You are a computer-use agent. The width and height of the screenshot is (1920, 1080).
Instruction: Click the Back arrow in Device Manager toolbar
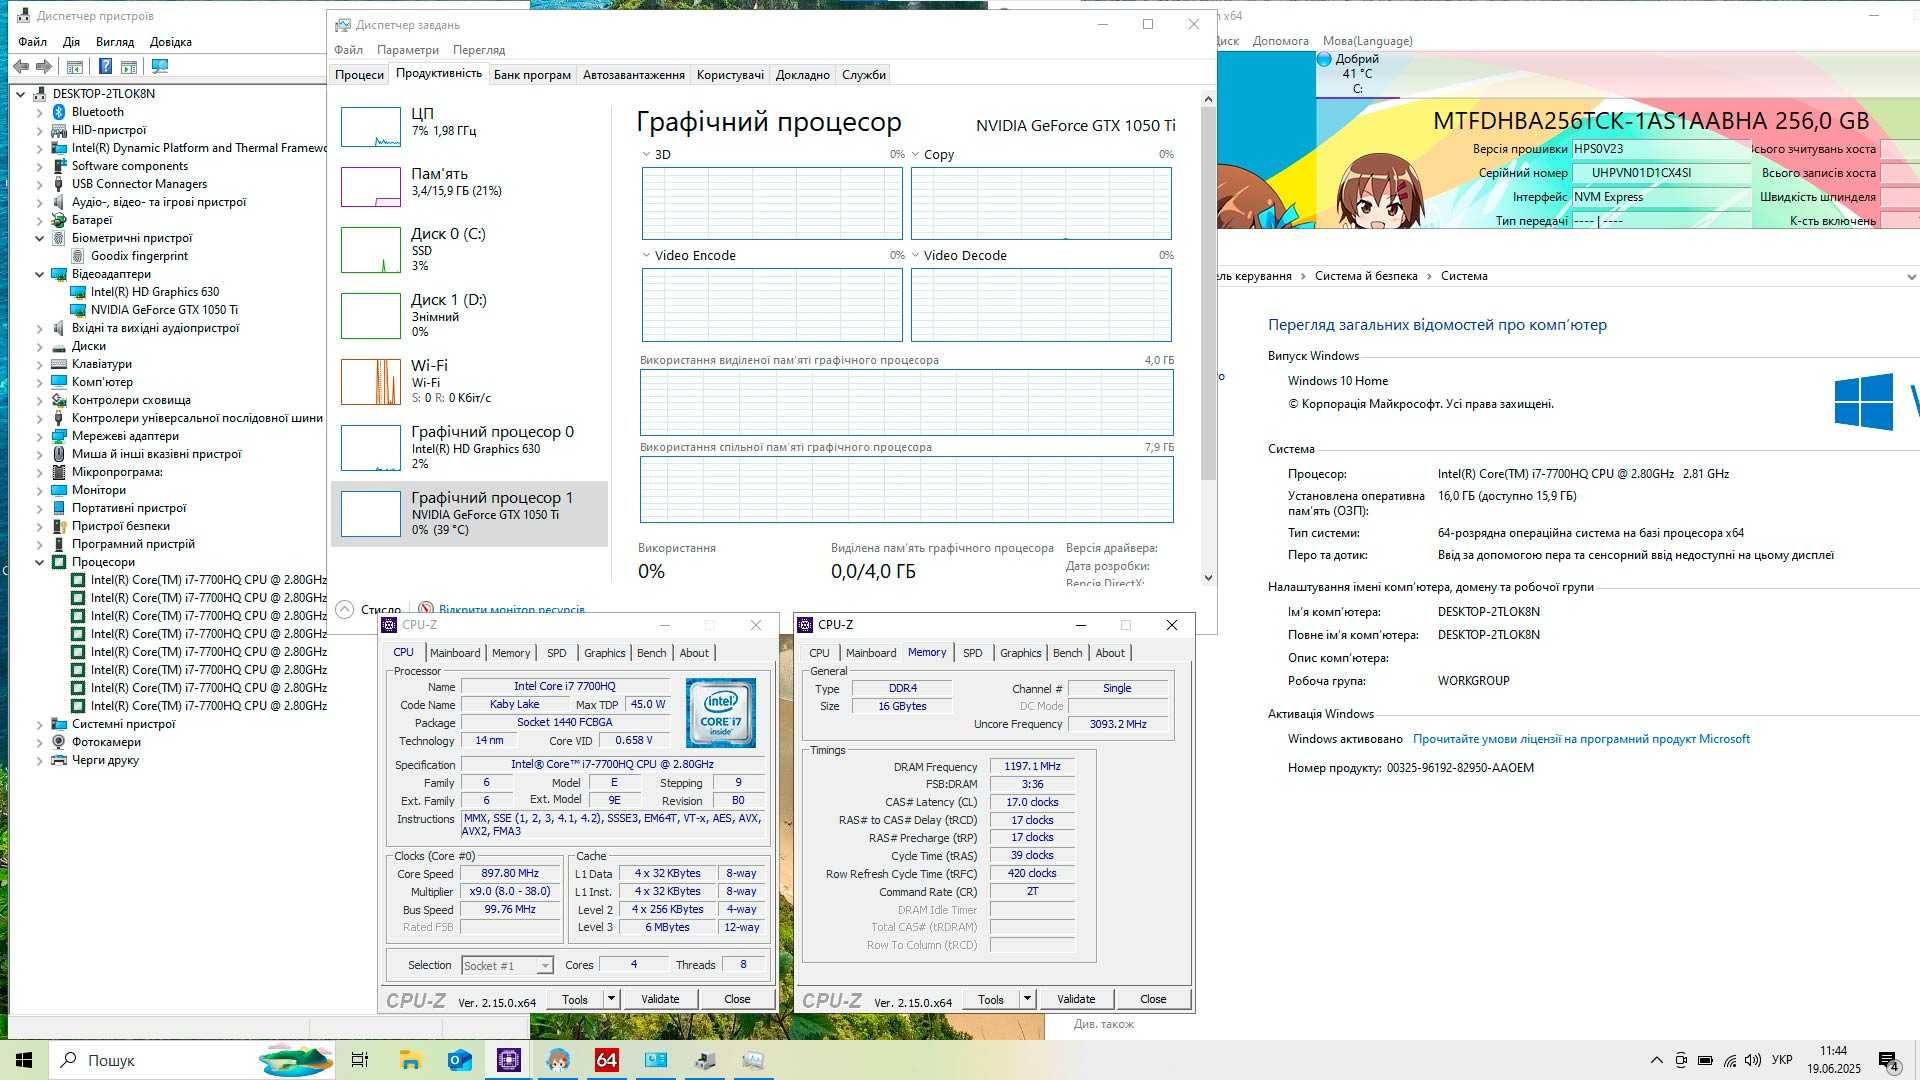21,66
